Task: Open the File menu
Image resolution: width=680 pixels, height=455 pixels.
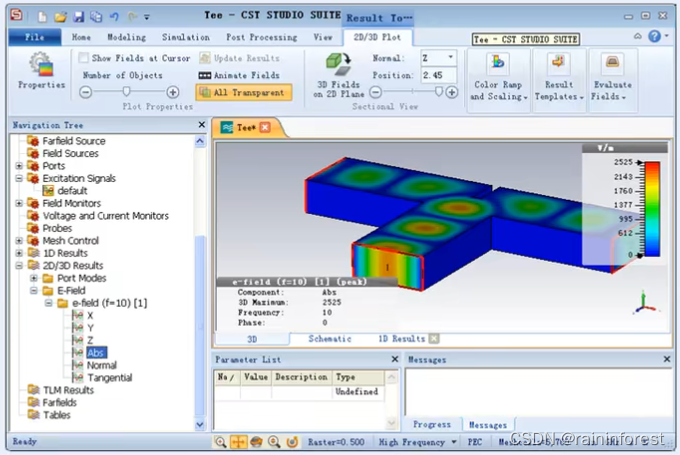Action: click(35, 37)
